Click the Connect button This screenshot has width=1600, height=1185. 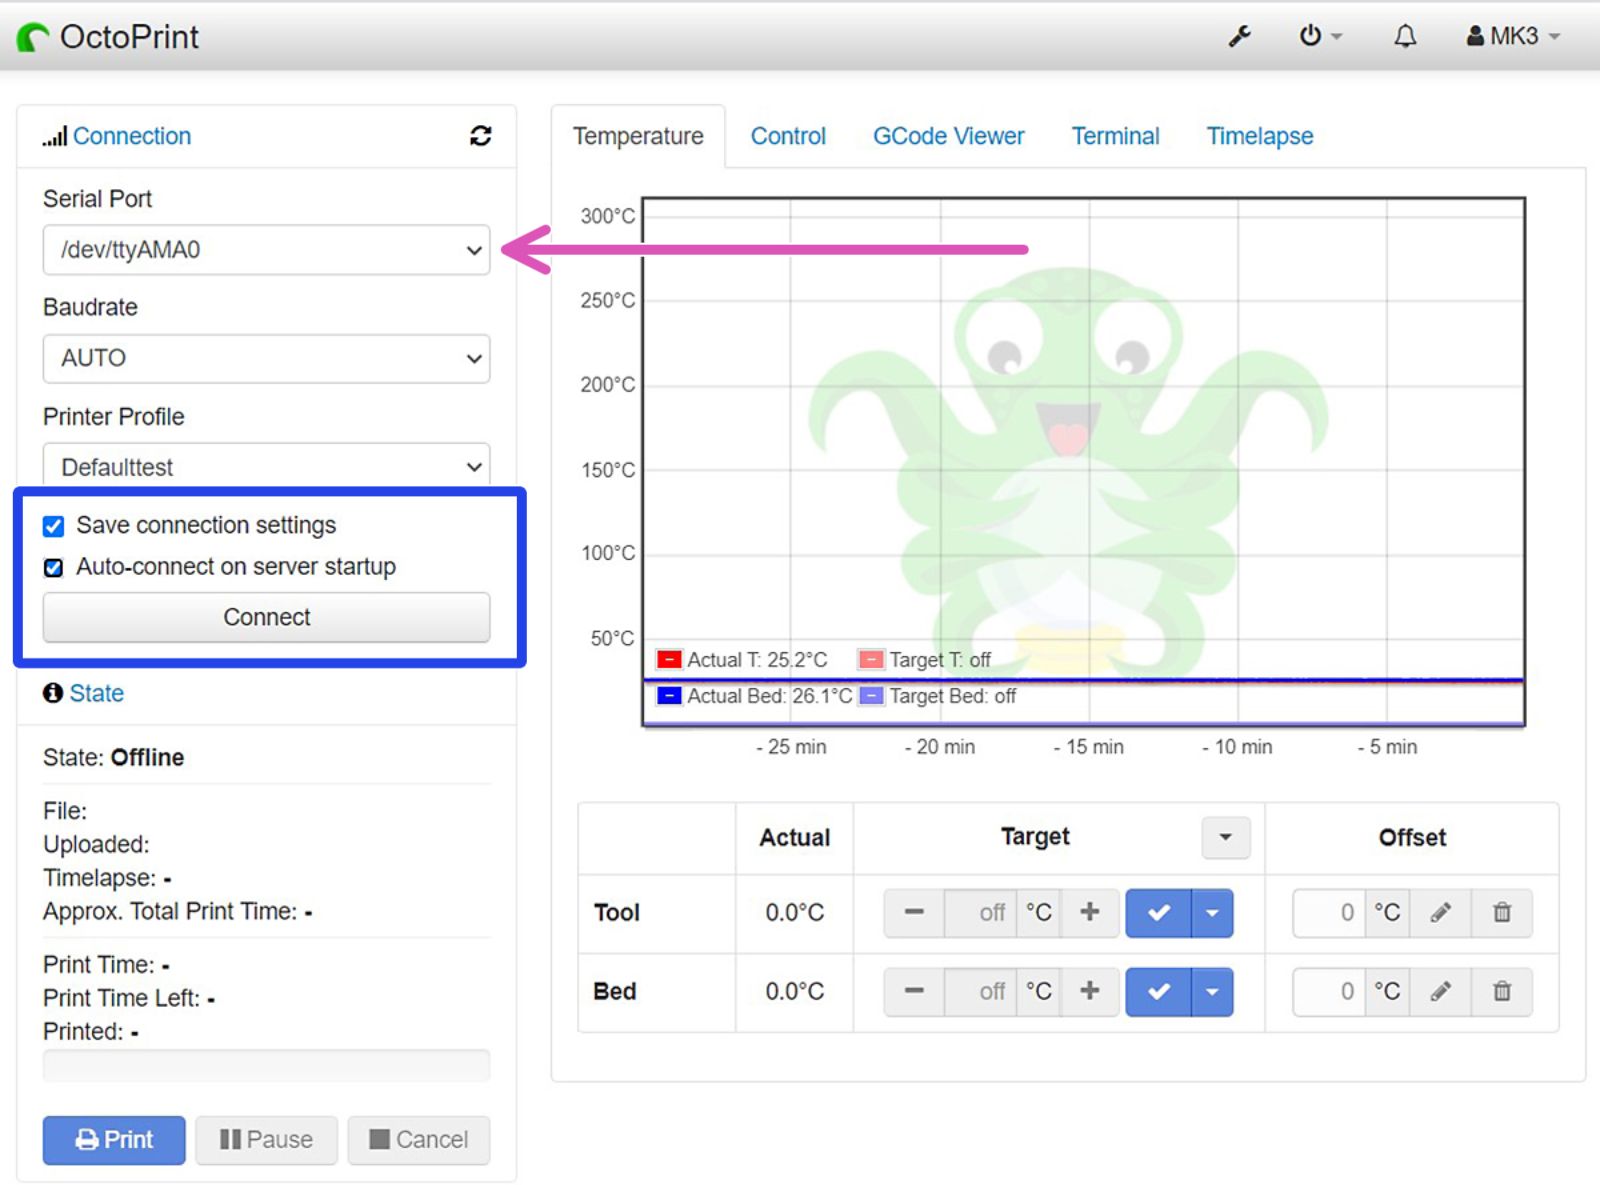[266, 617]
